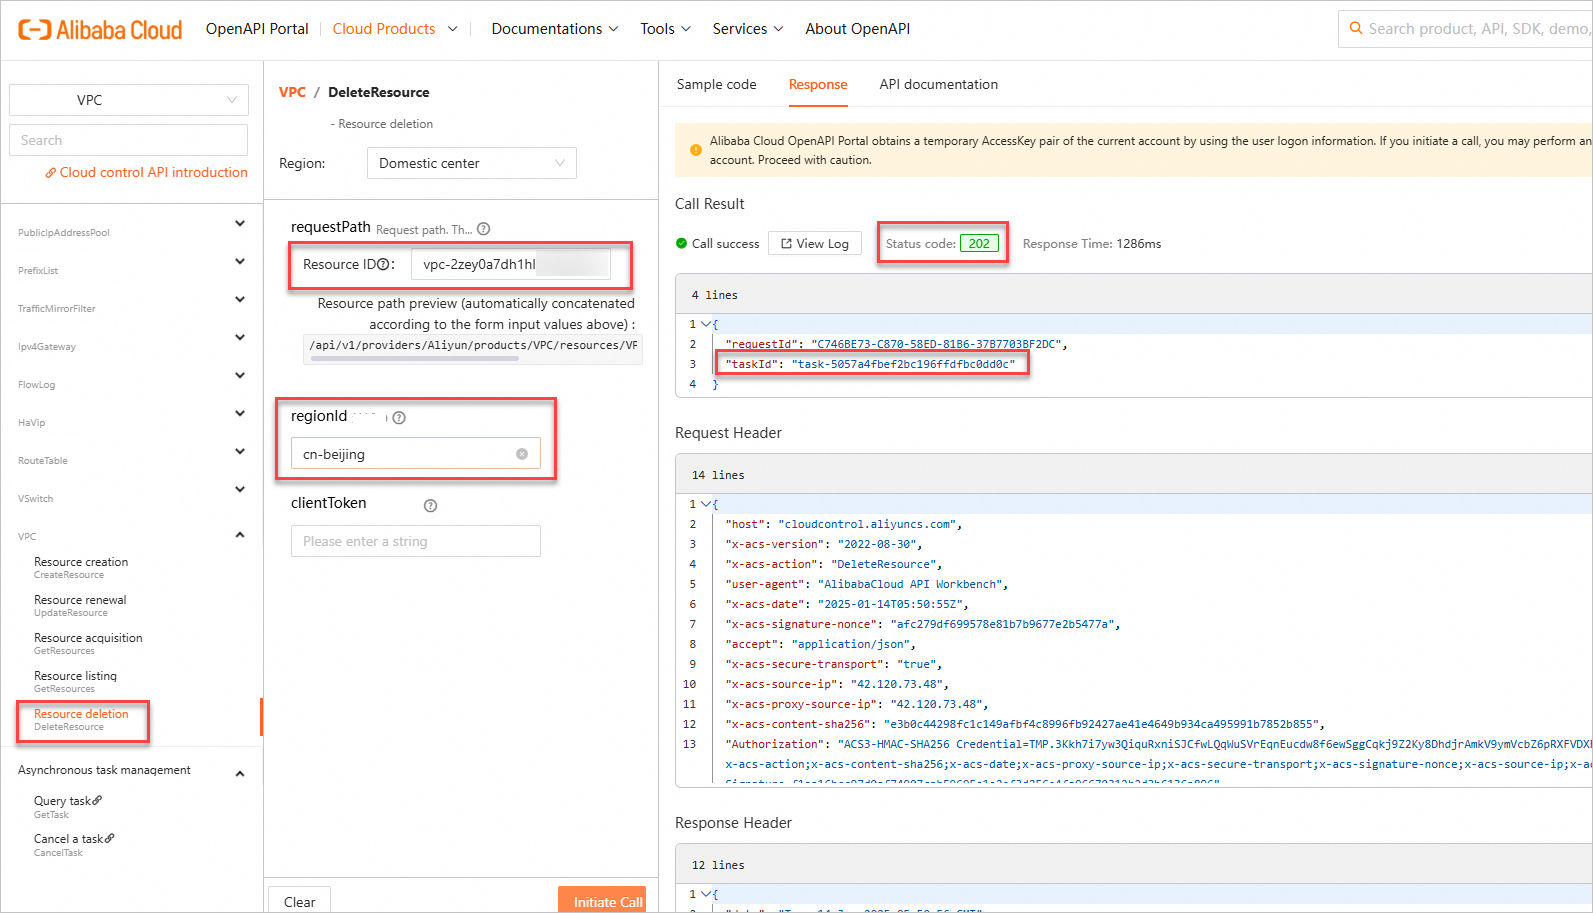This screenshot has width=1593, height=913.
Task: Open the Documentations menu
Action: pyautogui.click(x=554, y=29)
